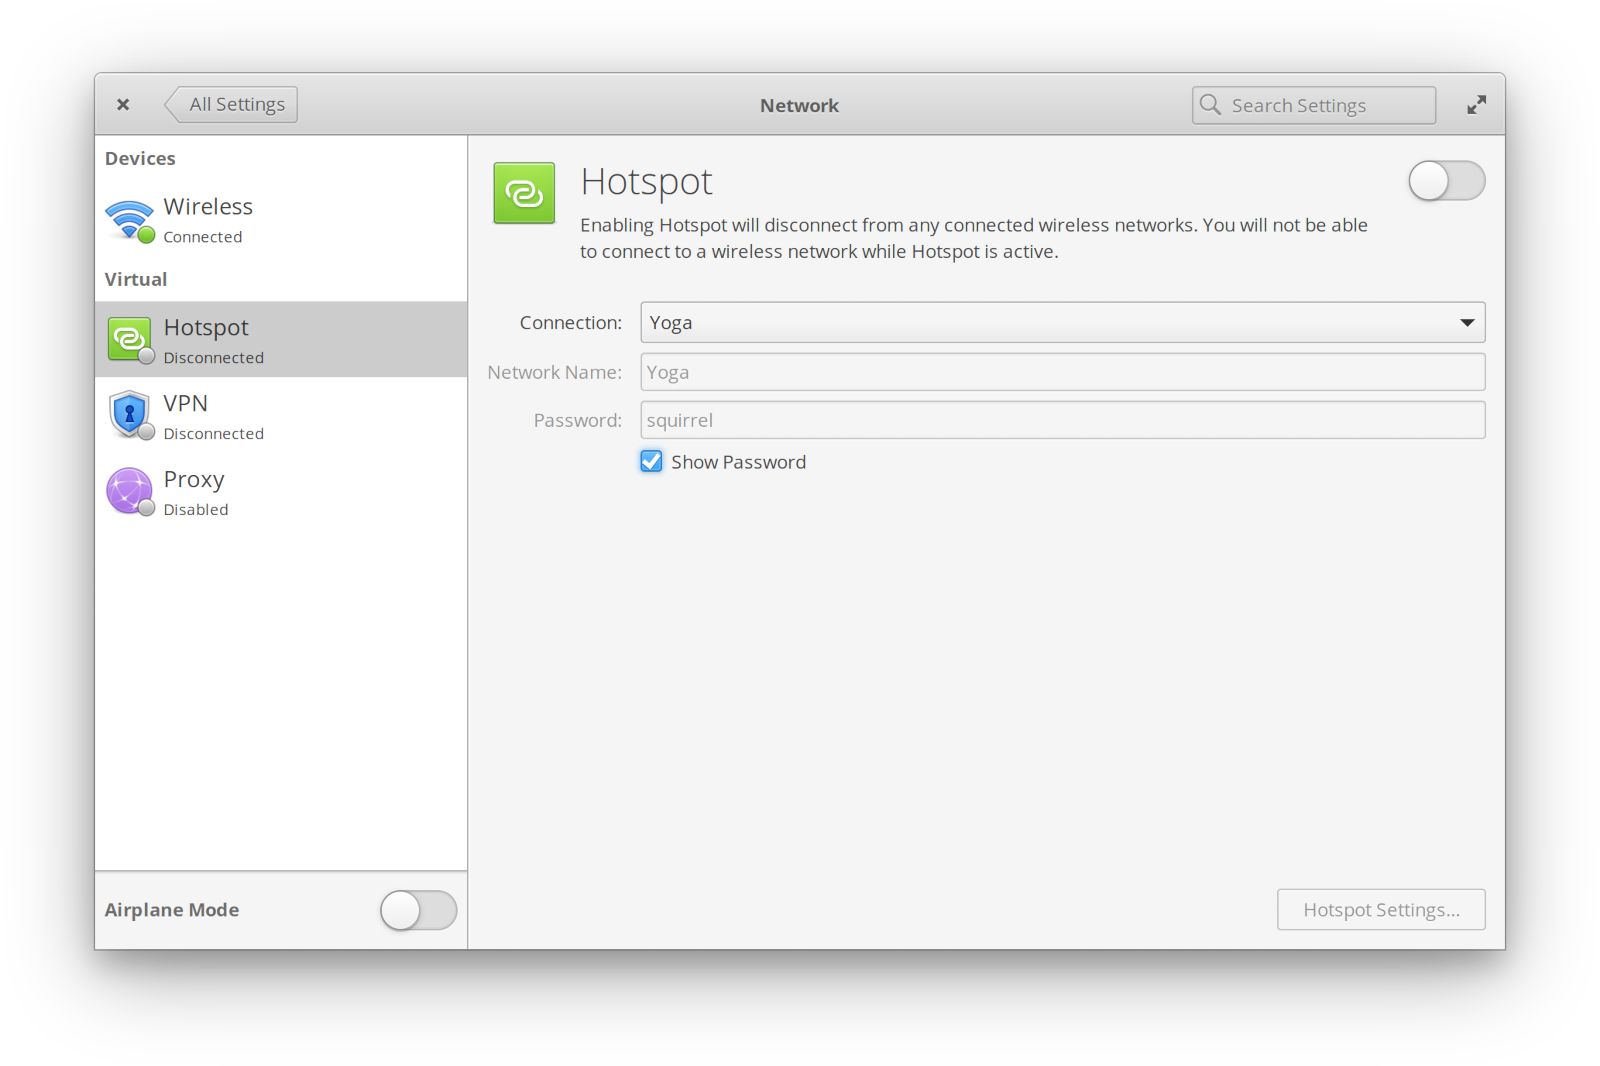The image size is (1600, 1066).
Task: Click the Password field containing squirrel
Action: [x=1062, y=420]
